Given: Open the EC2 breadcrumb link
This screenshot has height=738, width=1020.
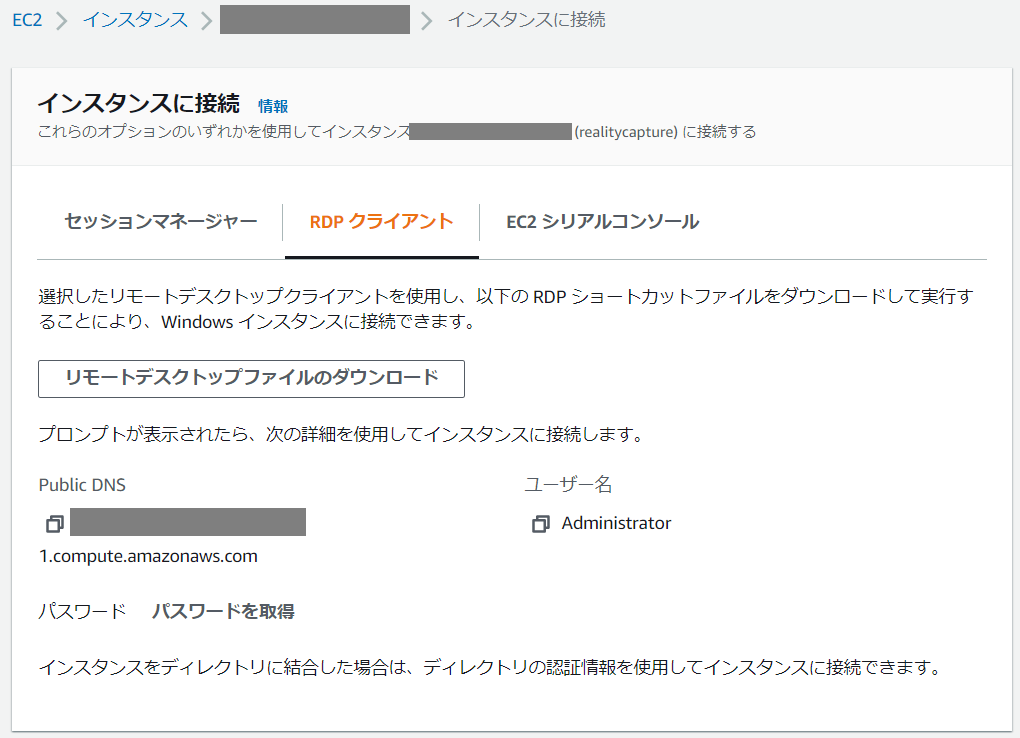Looking at the screenshot, I should tap(27, 20).
